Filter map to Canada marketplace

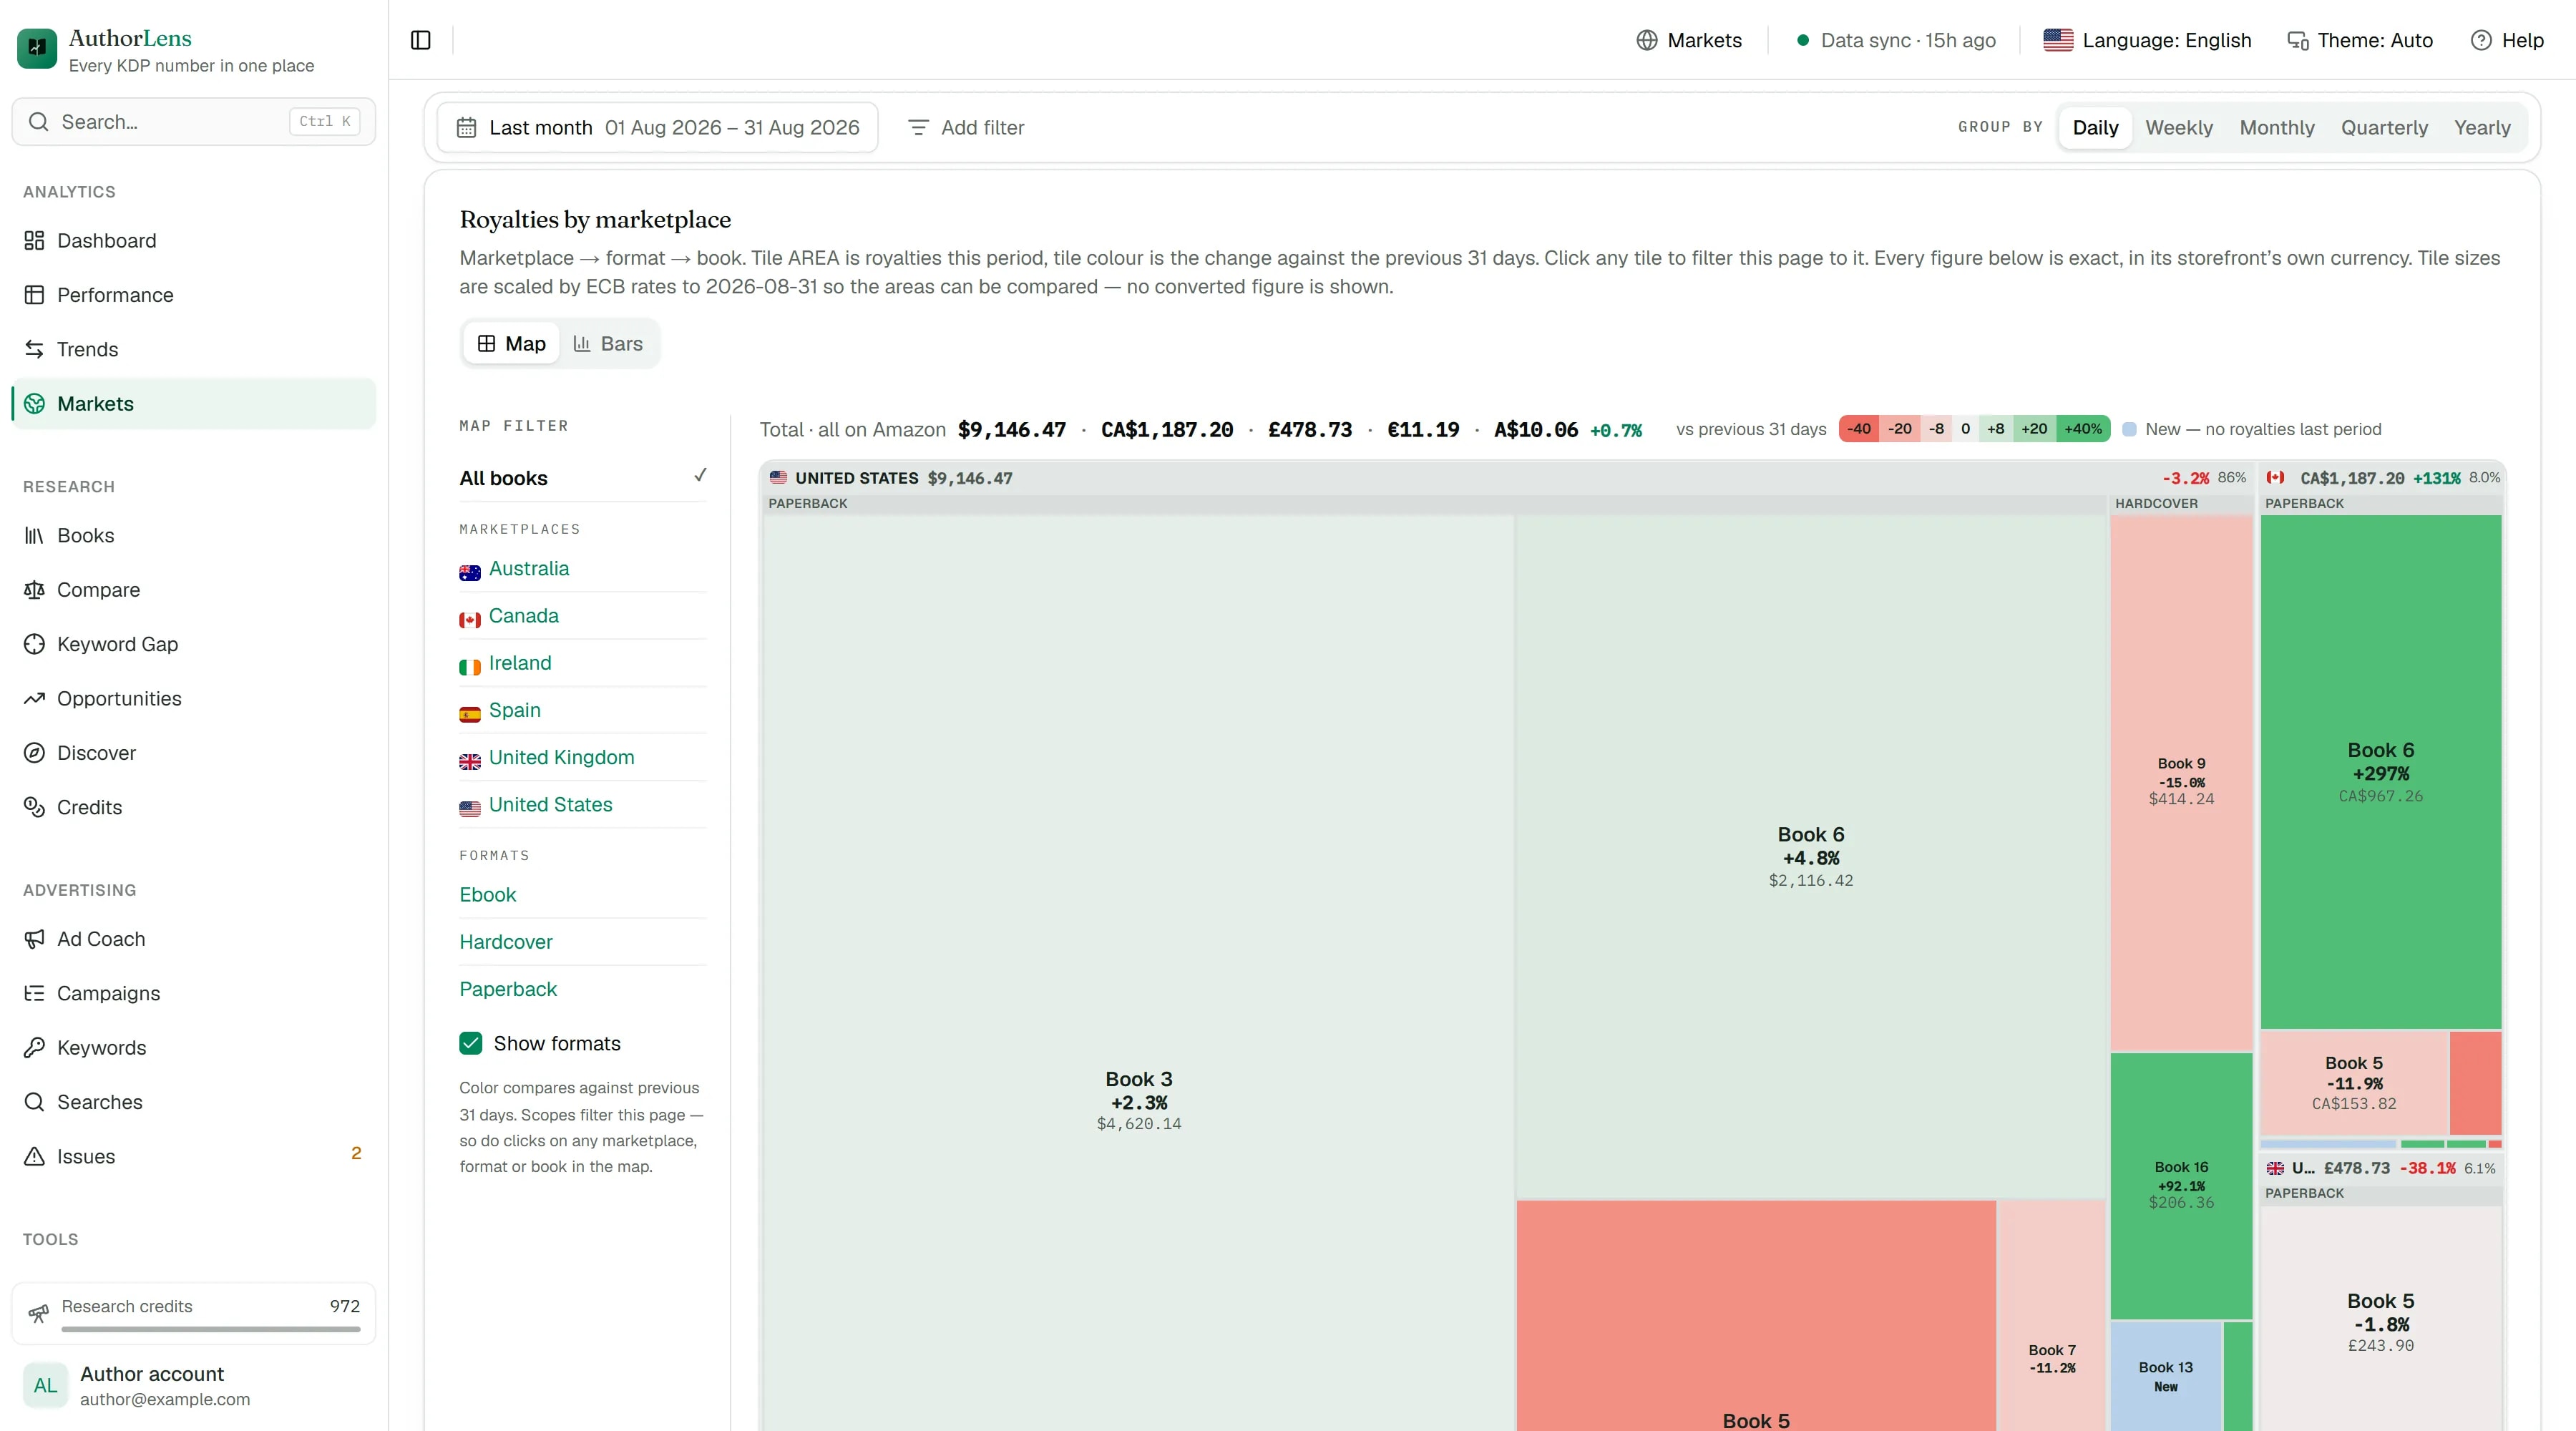tap(583, 615)
